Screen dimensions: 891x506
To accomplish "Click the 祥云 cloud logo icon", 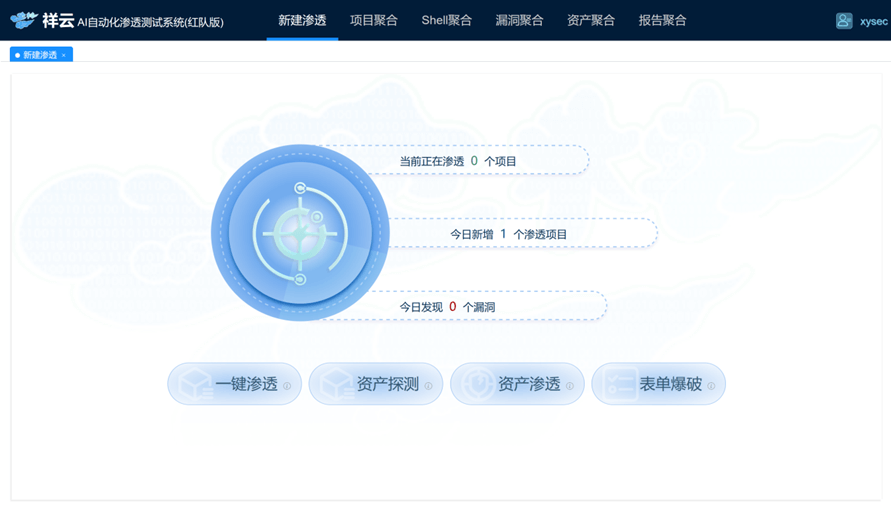I will pos(24,20).
